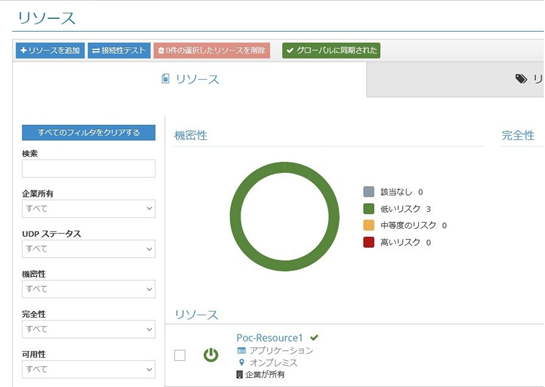Image resolution: width=545 pixels, height=387 pixels.
Task: Run the 接続性テスト button
Action: [119, 50]
